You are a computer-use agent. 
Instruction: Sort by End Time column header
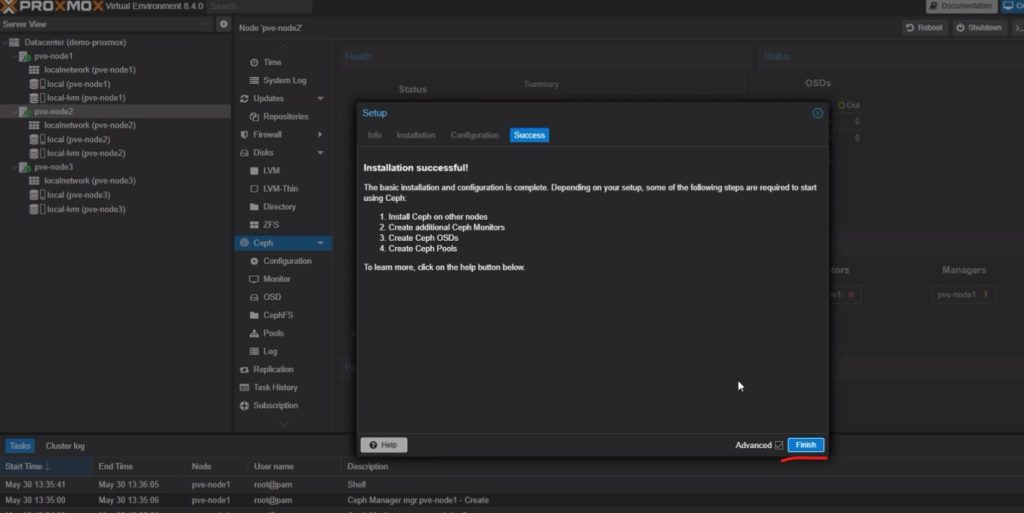(140, 466)
